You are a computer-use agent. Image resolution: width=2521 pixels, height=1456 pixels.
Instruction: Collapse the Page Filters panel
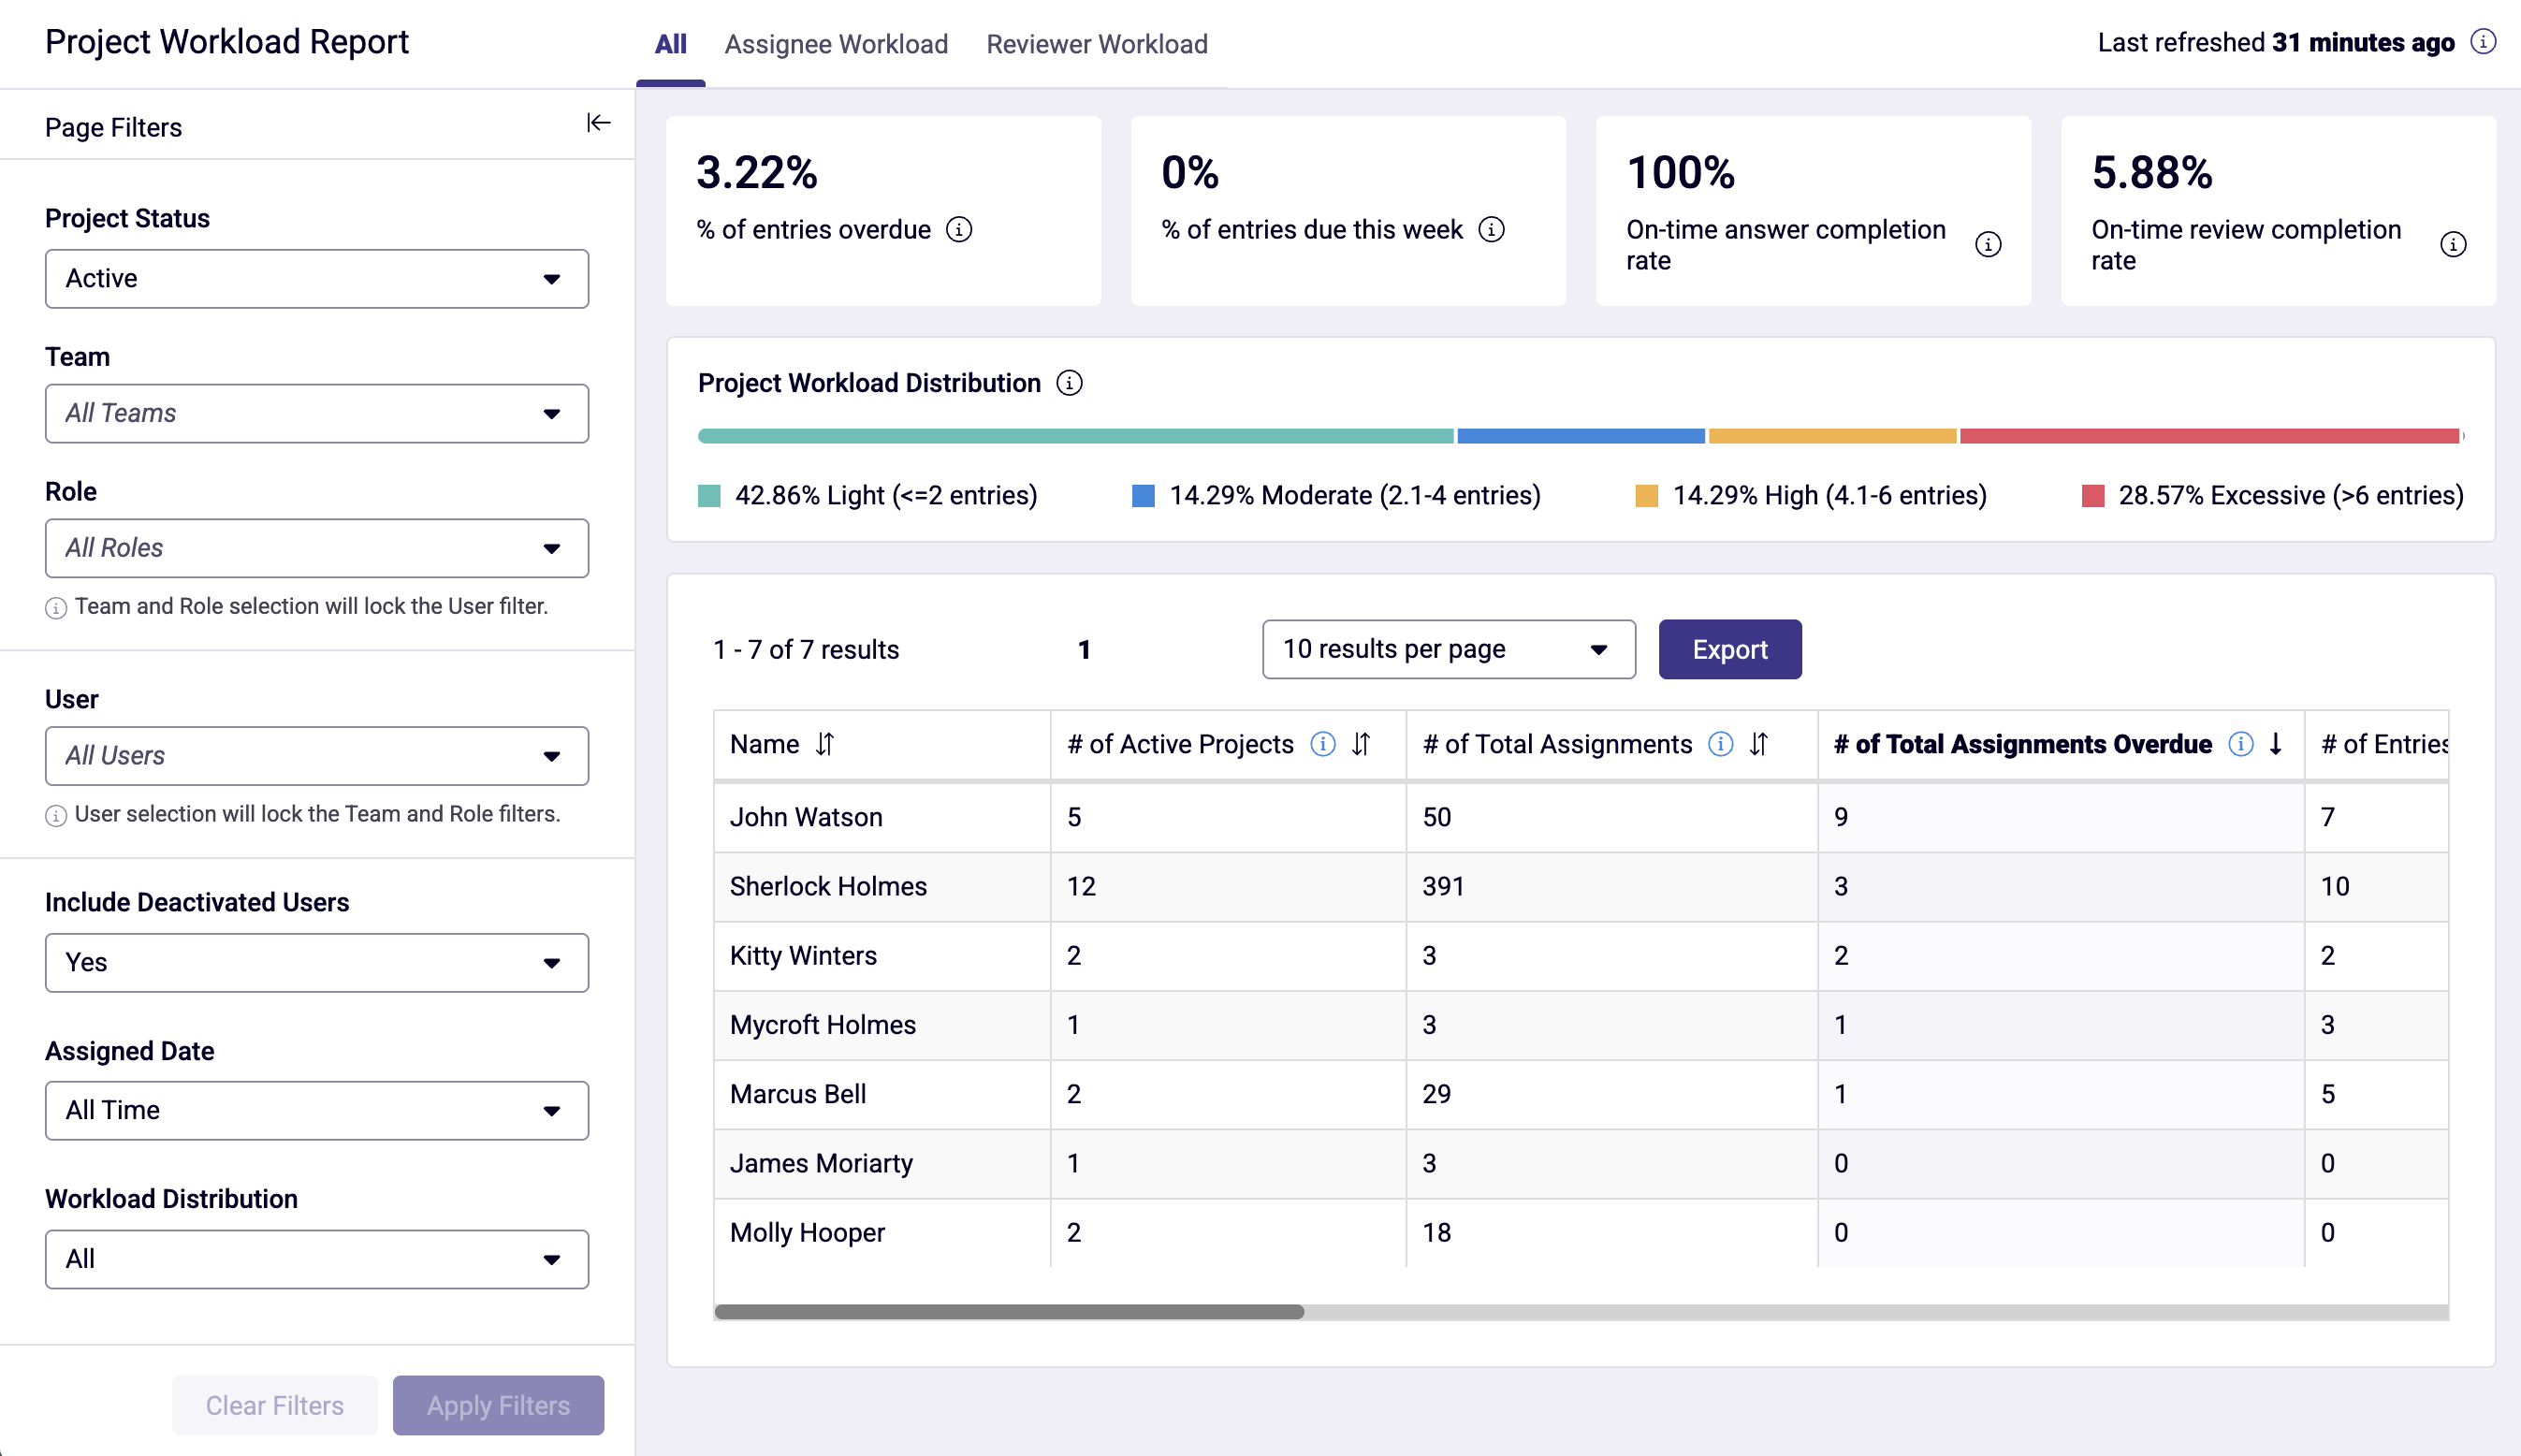click(x=598, y=123)
